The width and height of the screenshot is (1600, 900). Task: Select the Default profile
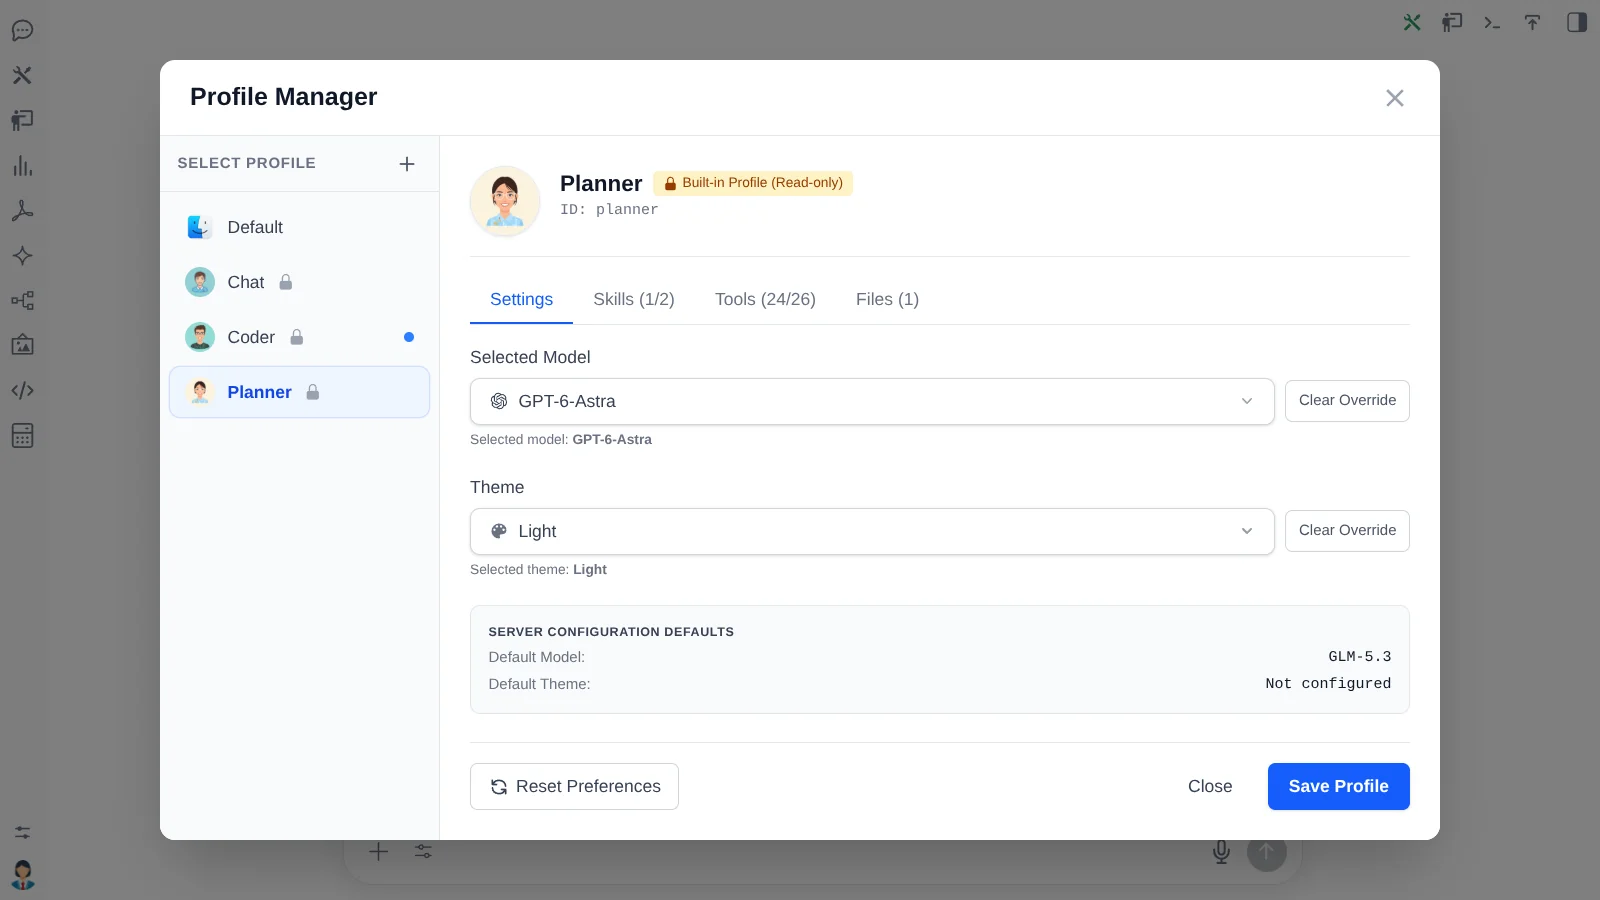[299, 227]
